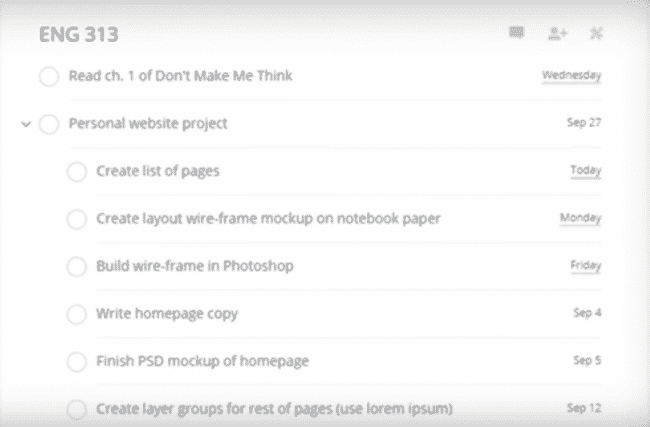The image size is (650, 427).
Task: Tick the Write homepage copy checkbox
Action: coord(77,314)
